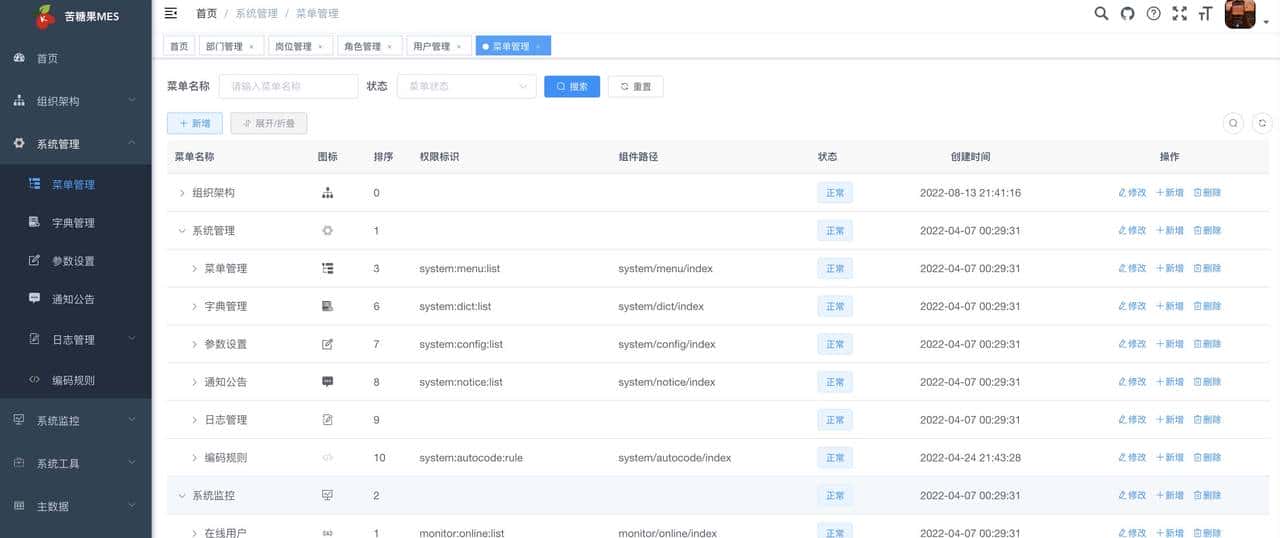1280x538 pixels.
Task: Switch to the 首页 tab
Action: [x=179, y=46]
